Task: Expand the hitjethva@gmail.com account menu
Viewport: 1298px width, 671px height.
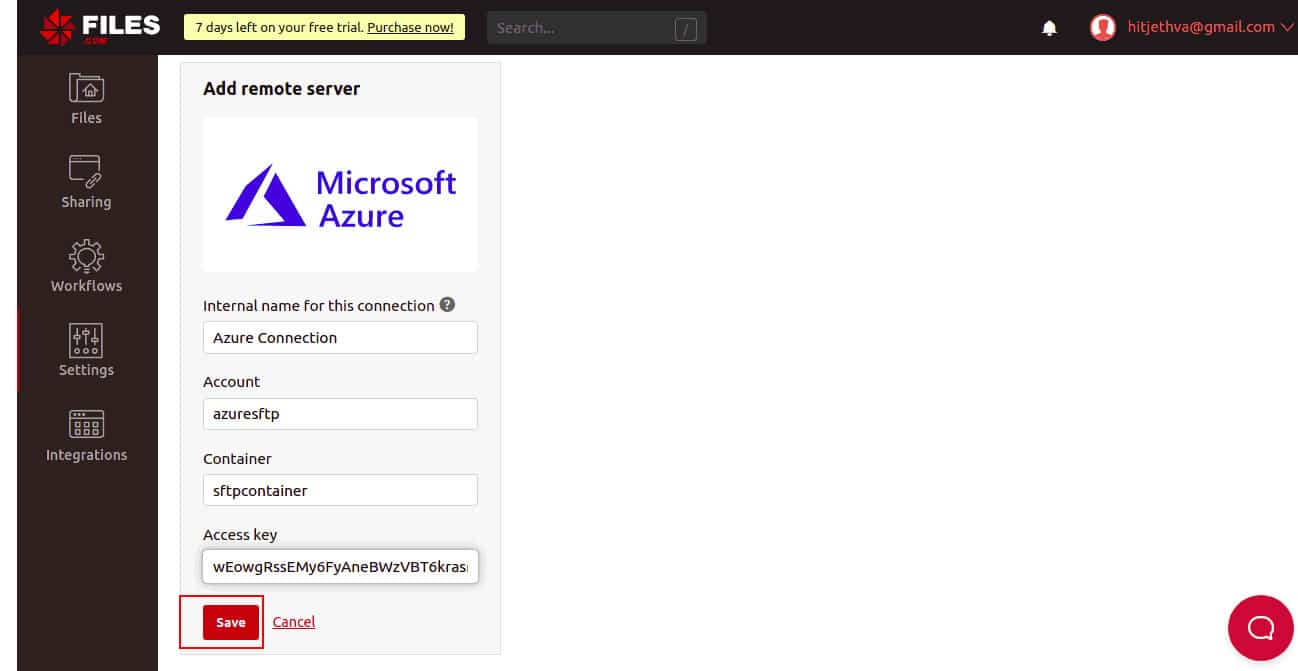Action: pos(1209,27)
